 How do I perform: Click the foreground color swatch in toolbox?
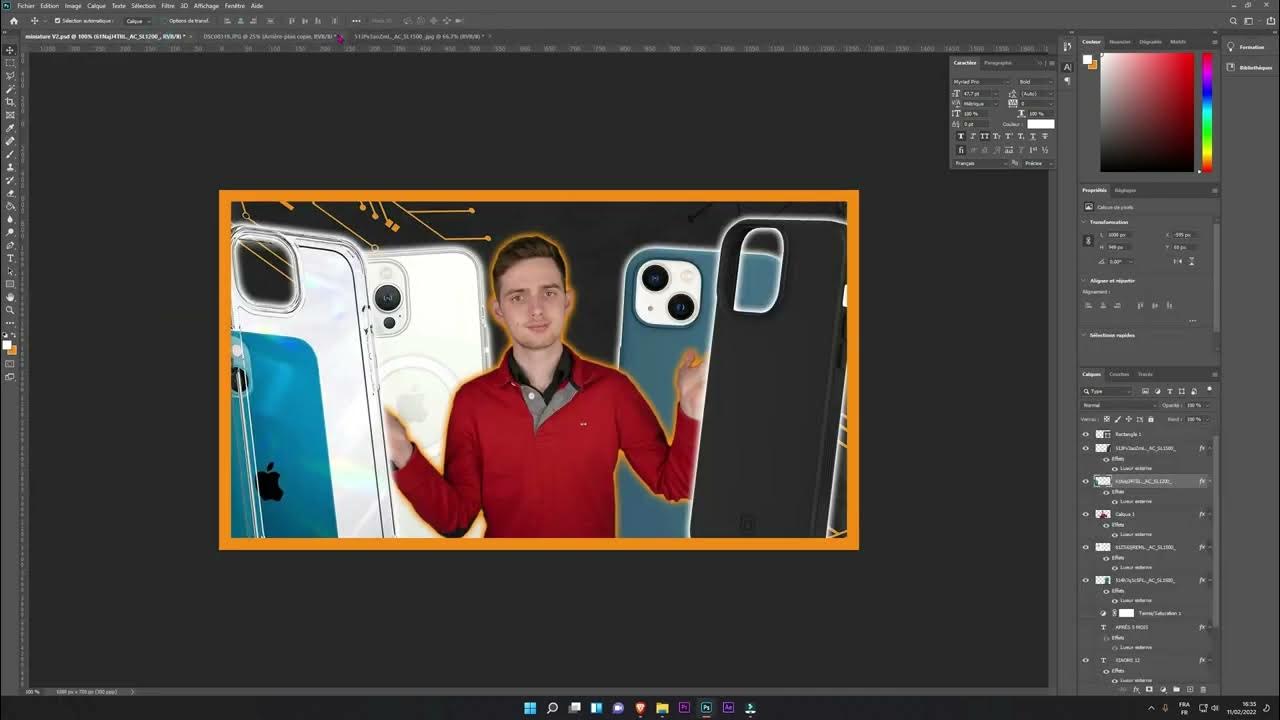7,345
